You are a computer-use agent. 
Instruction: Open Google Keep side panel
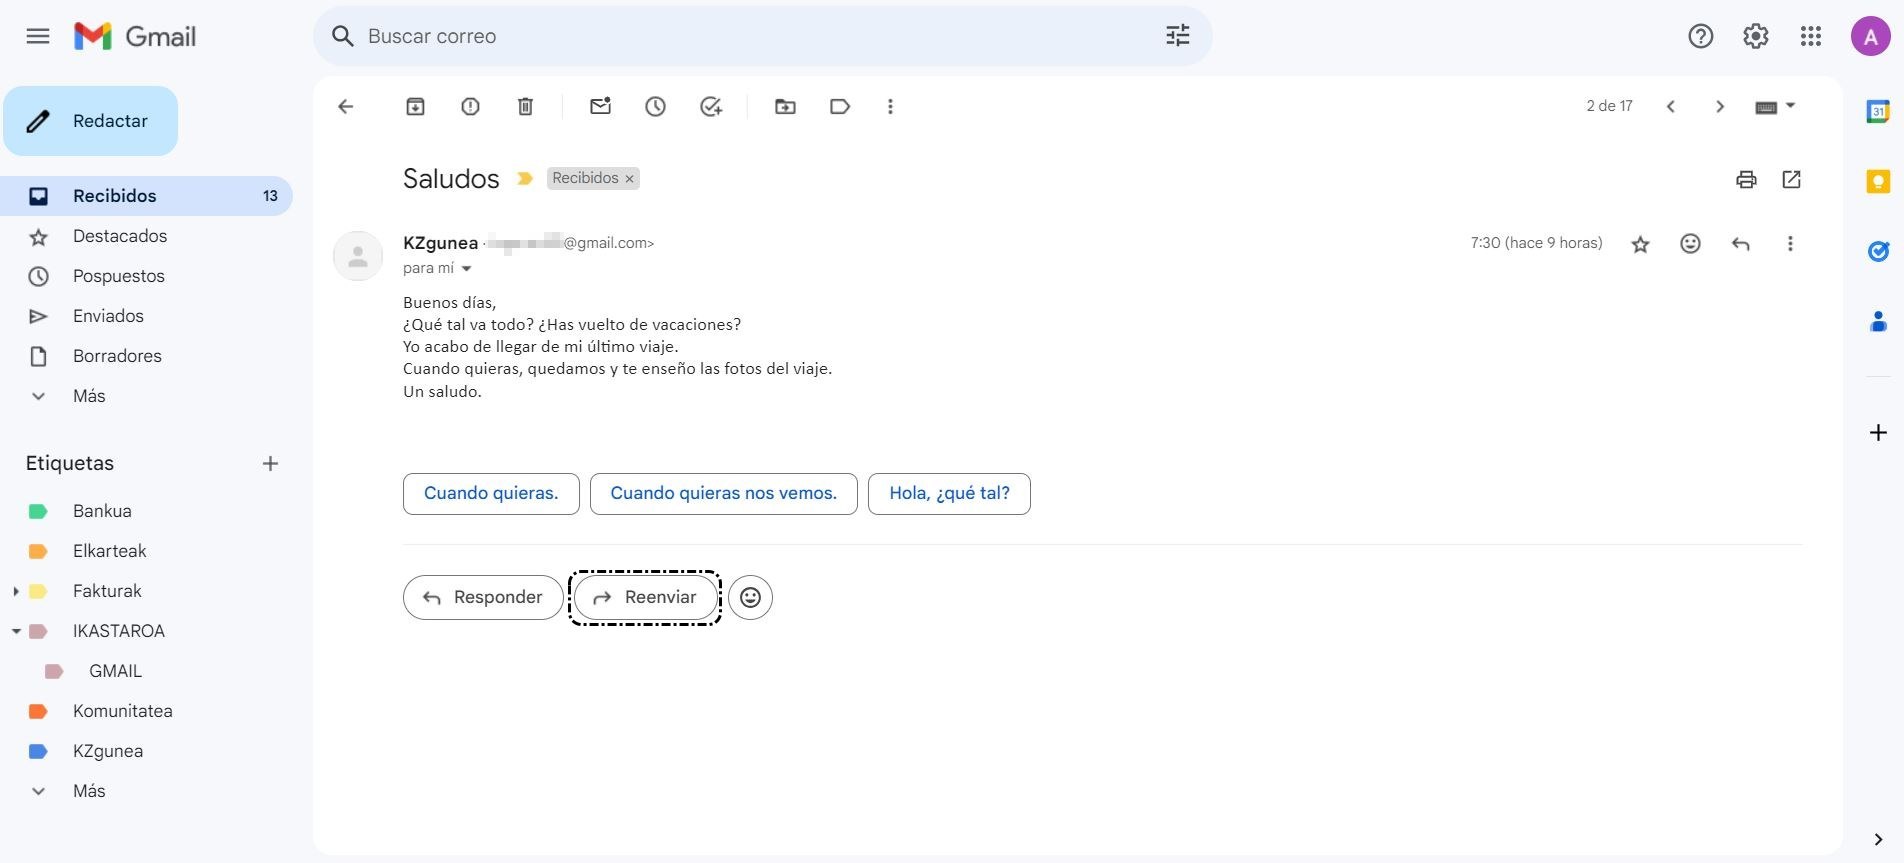point(1878,181)
